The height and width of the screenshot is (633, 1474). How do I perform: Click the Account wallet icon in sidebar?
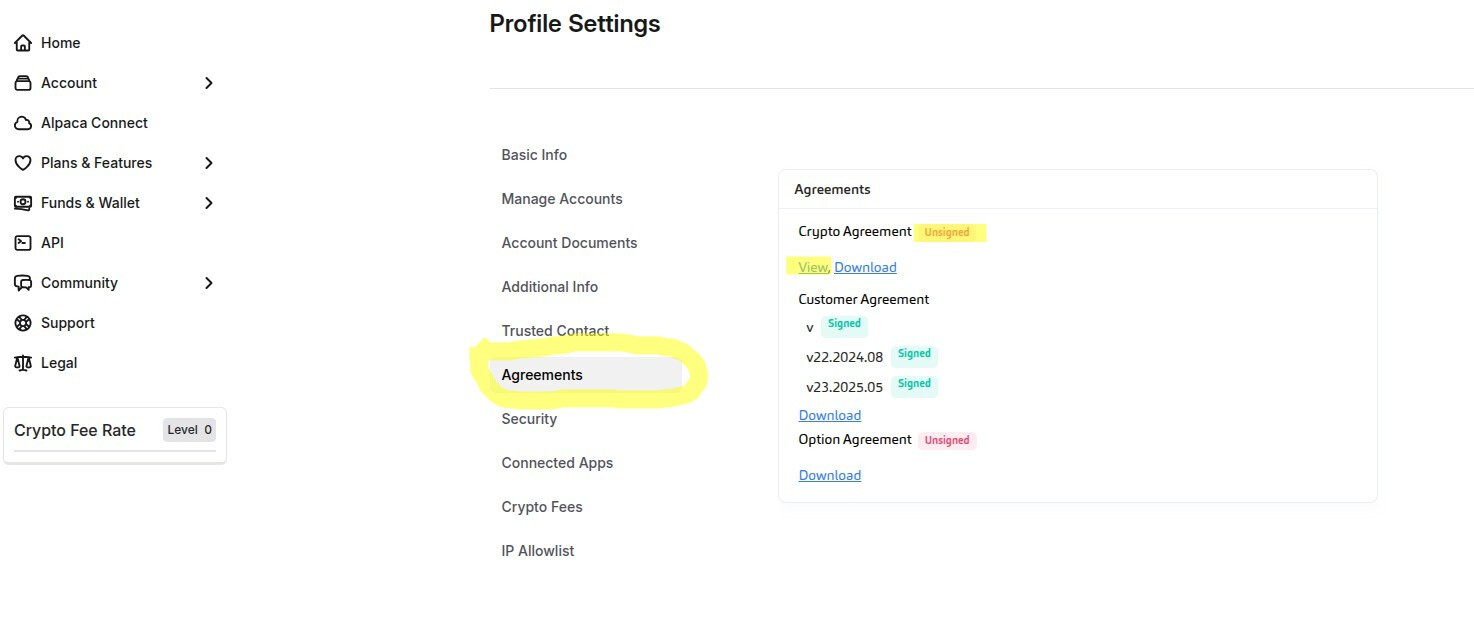(x=23, y=83)
